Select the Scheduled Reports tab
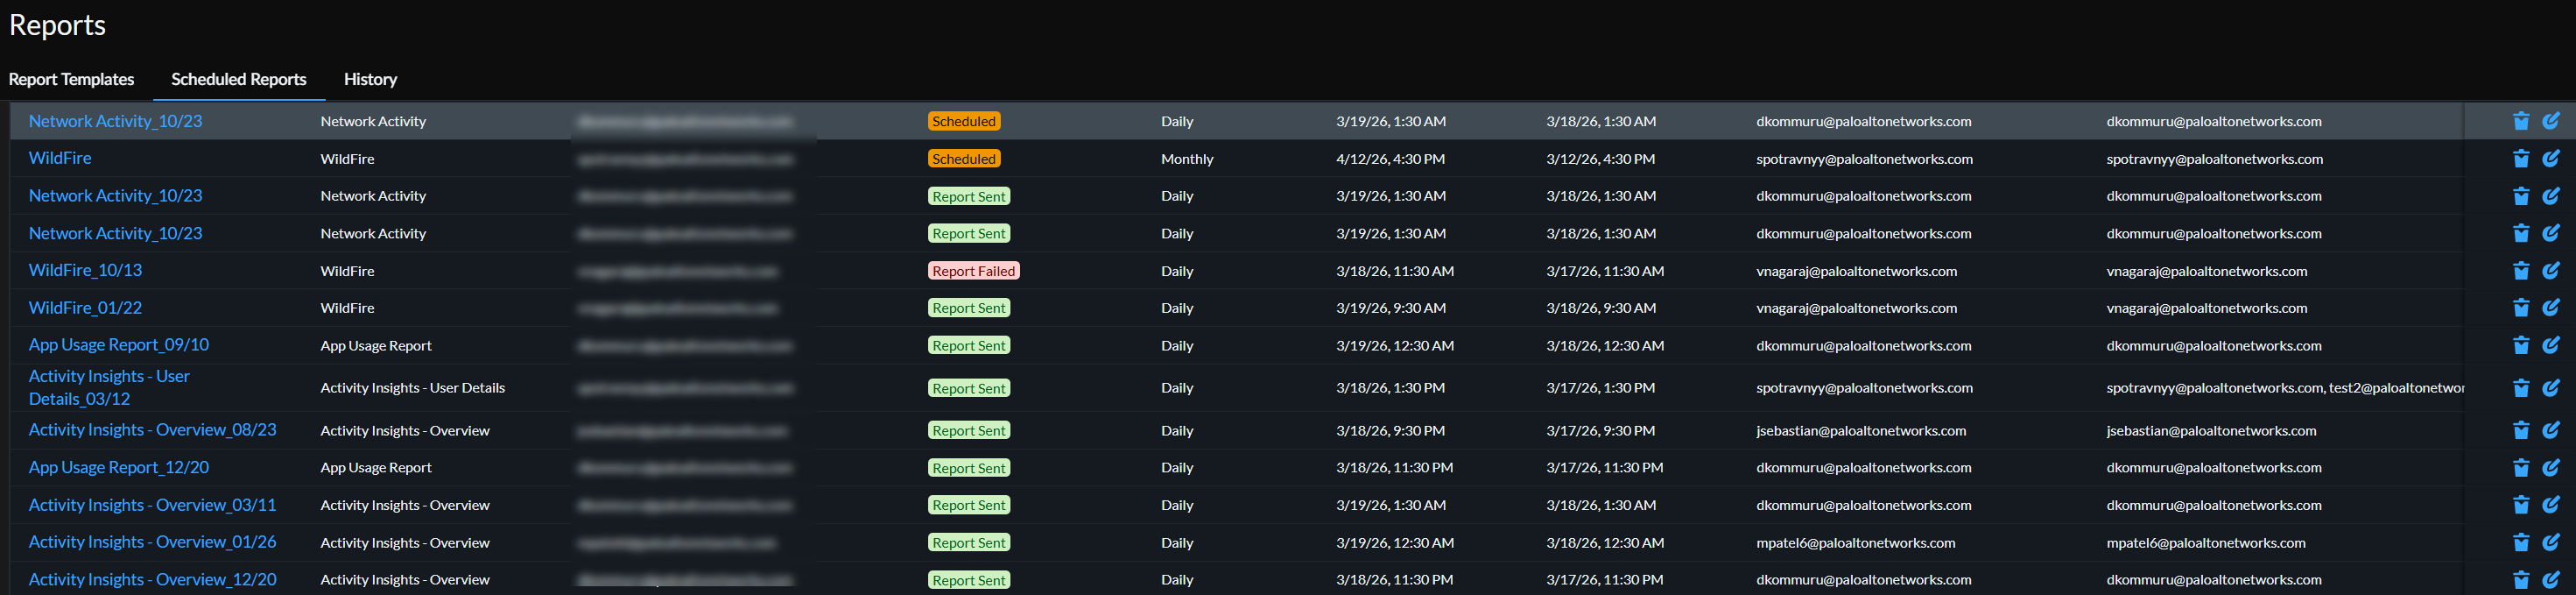 coord(239,79)
